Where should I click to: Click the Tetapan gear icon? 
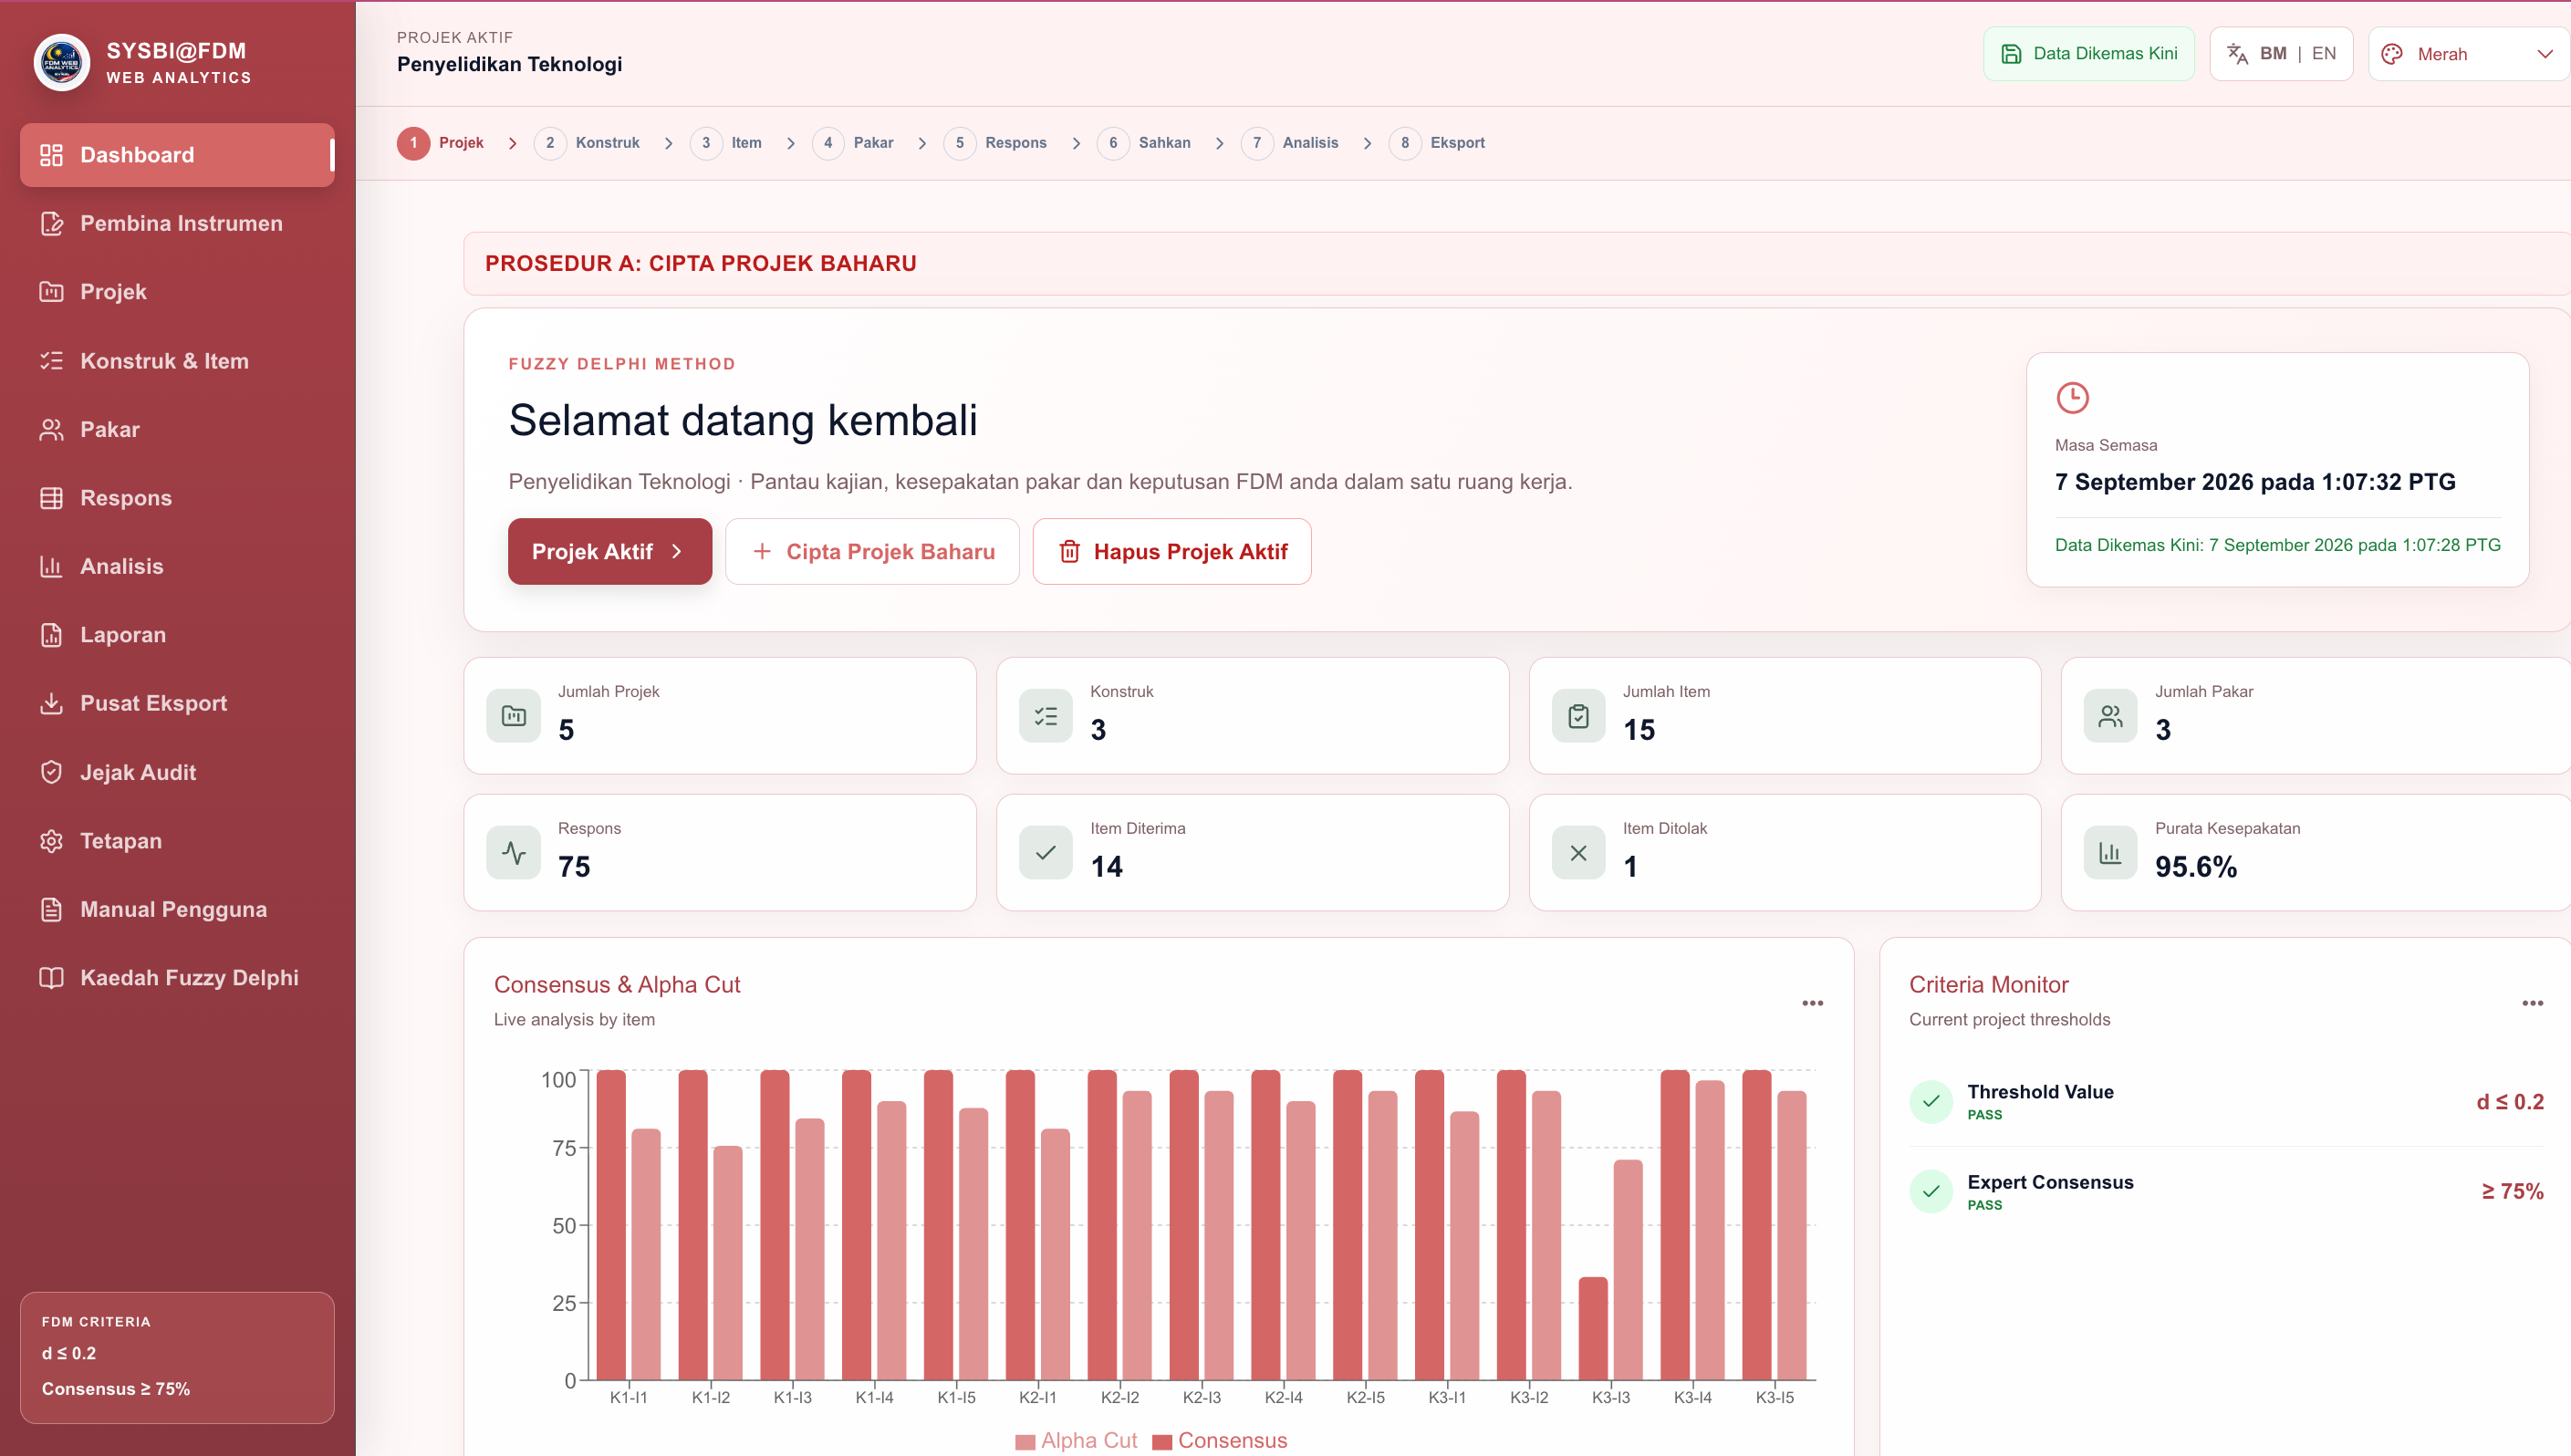pos(51,841)
